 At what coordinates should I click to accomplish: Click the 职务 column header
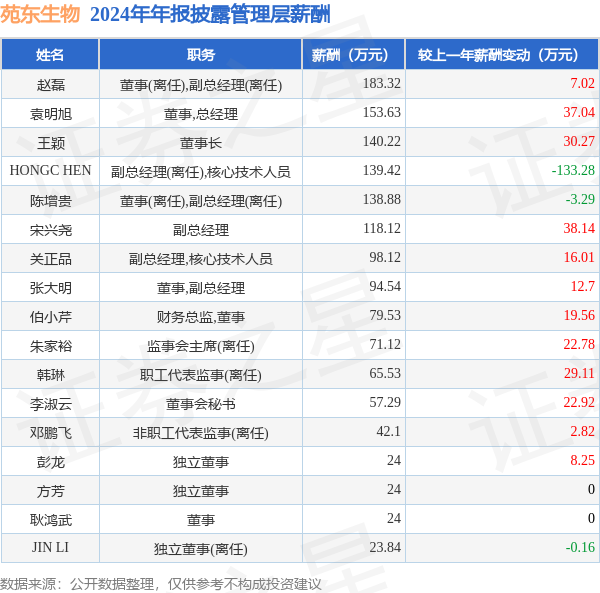pyautogui.click(x=201, y=55)
